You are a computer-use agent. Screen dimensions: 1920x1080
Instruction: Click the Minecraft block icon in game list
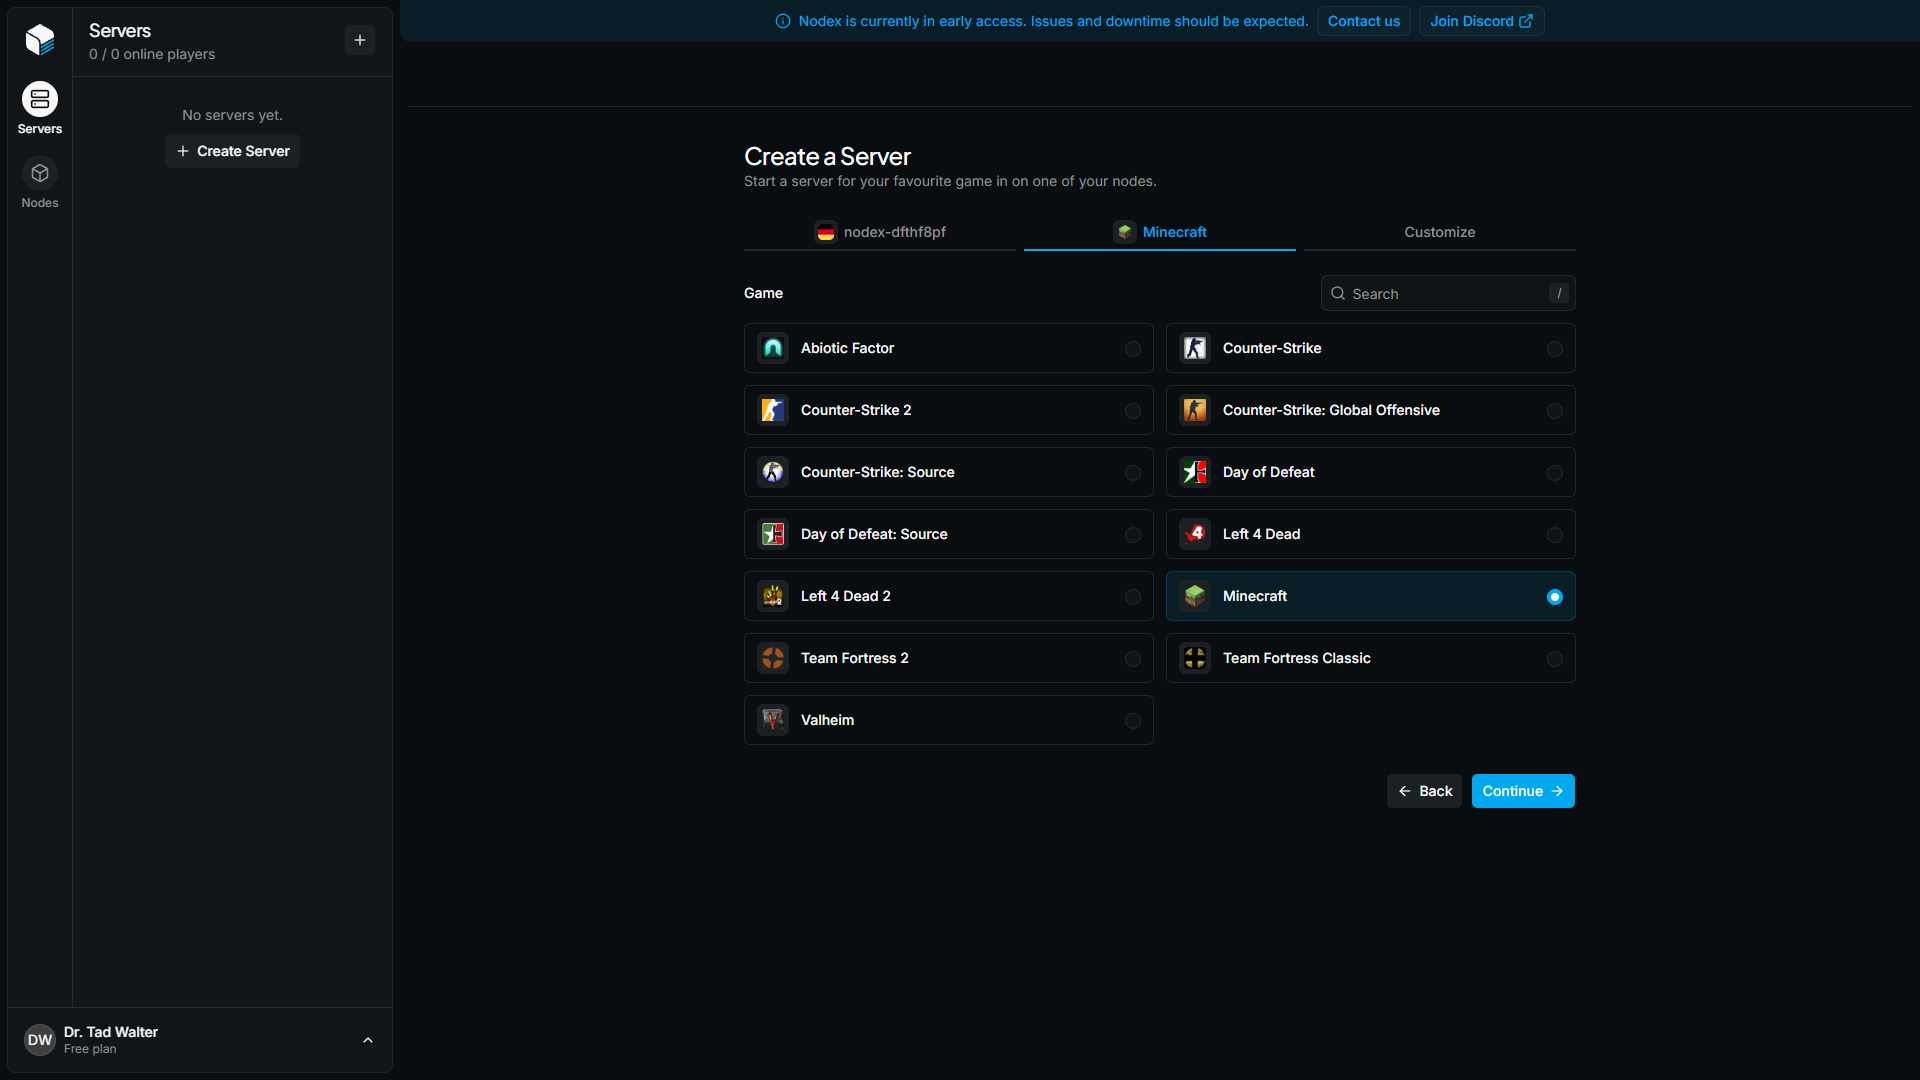click(x=1195, y=596)
